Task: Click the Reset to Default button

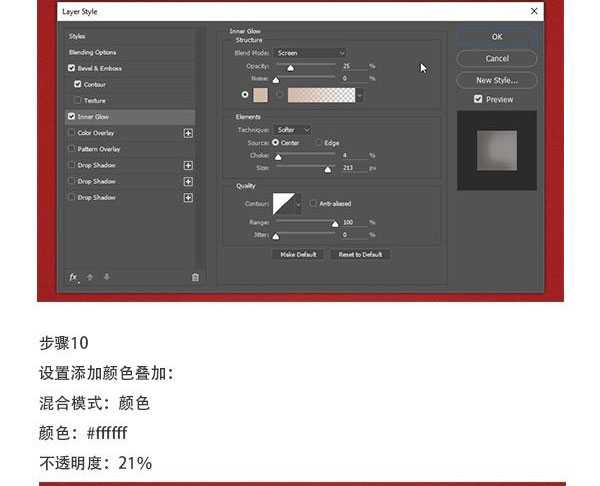Action: 360,254
